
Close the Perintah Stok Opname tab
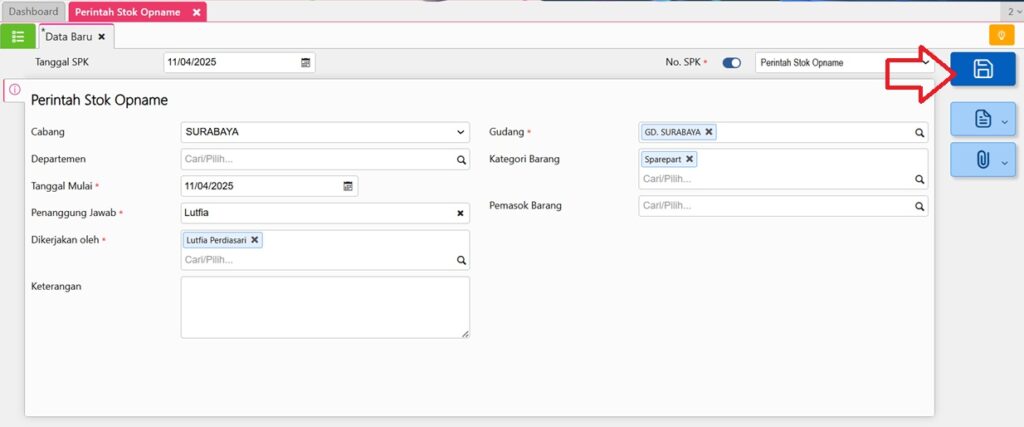pos(197,12)
